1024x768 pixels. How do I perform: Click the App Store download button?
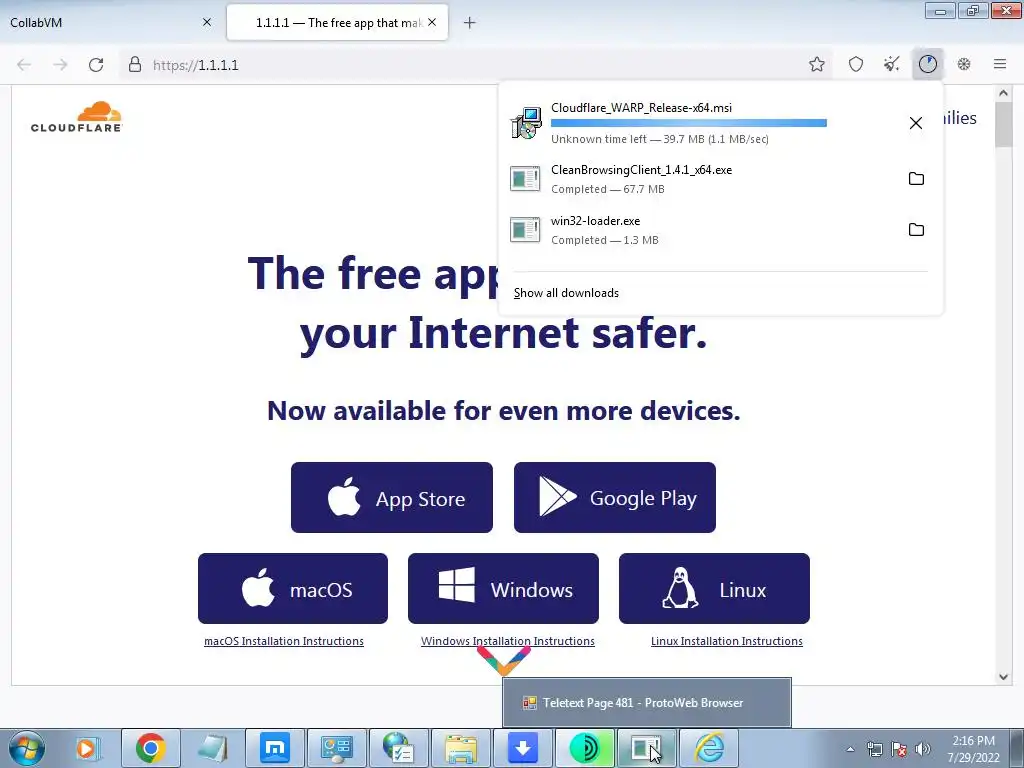(x=392, y=498)
